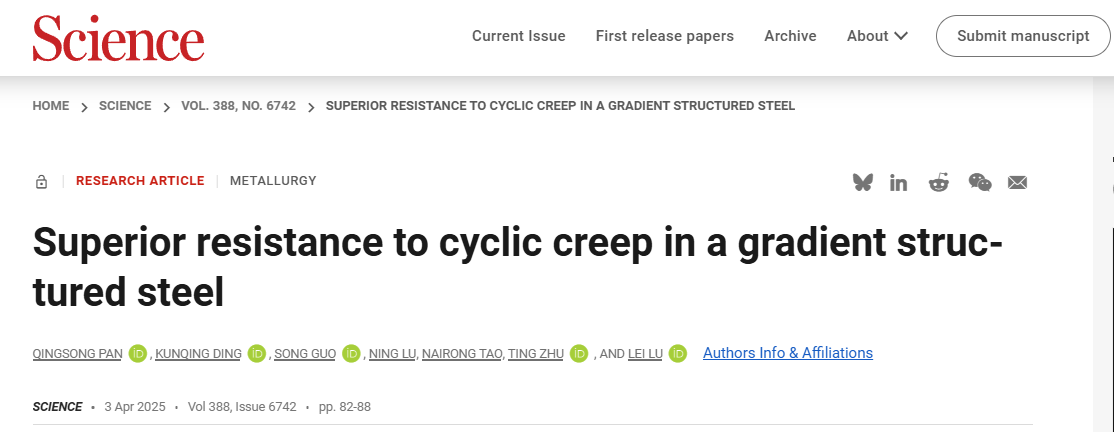Open Ting Zhu's ORCID iD icon
The image size is (1114, 432).
tap(579, 353)
